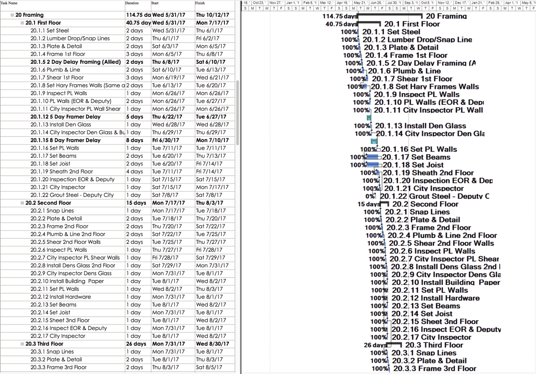Click the 114.75 days duration cell for 20 Framing
The image size is (536, 374).
(138, 15)
